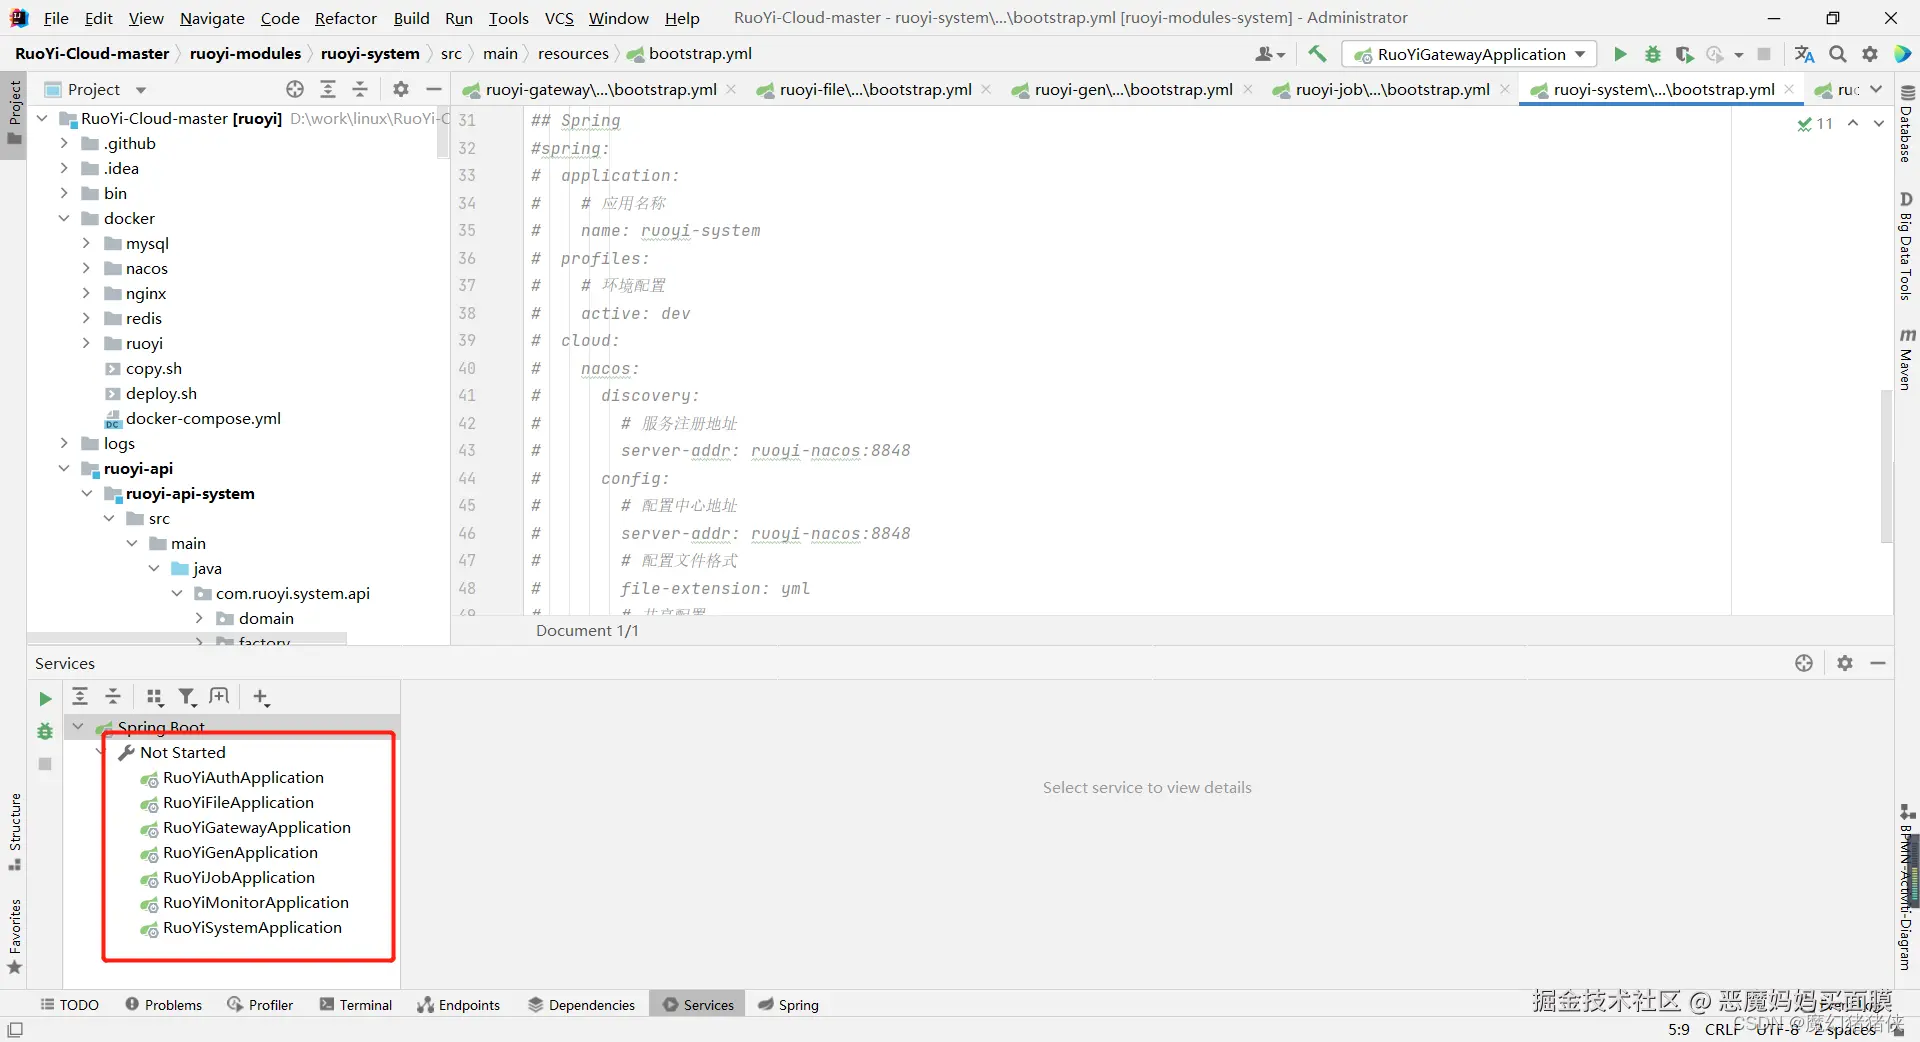Image resolution: width=1920 pixels, height=1042 pixels.
Task: Open the VCS menu
Action: (559, 18)
